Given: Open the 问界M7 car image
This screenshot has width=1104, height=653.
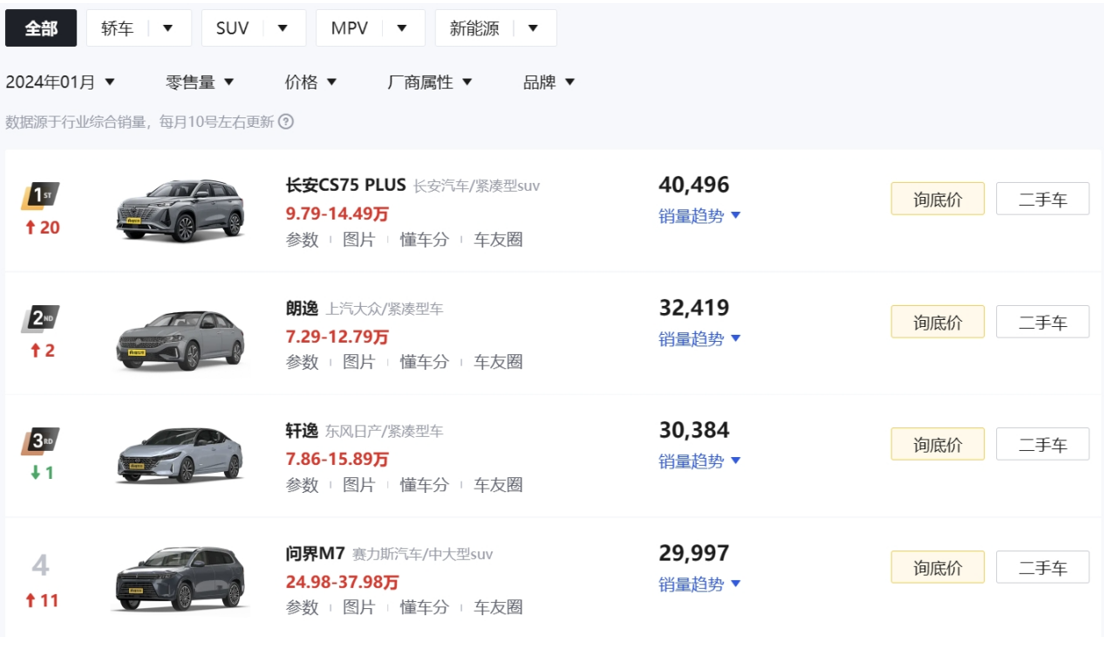Looking at the screenshot, I should pos(180,578).
